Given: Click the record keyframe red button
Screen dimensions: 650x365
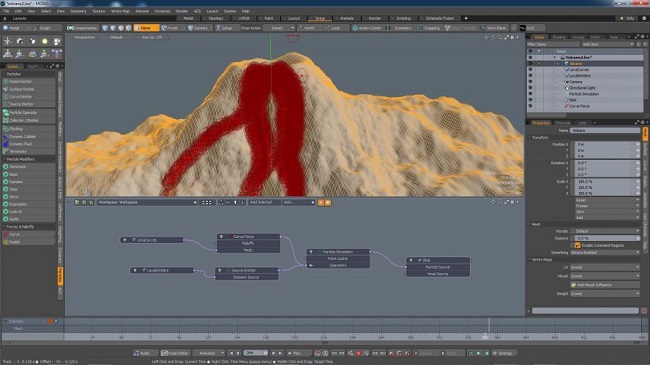Looking at the screenshot, I should pyautogui.click(x=358, y=353).
